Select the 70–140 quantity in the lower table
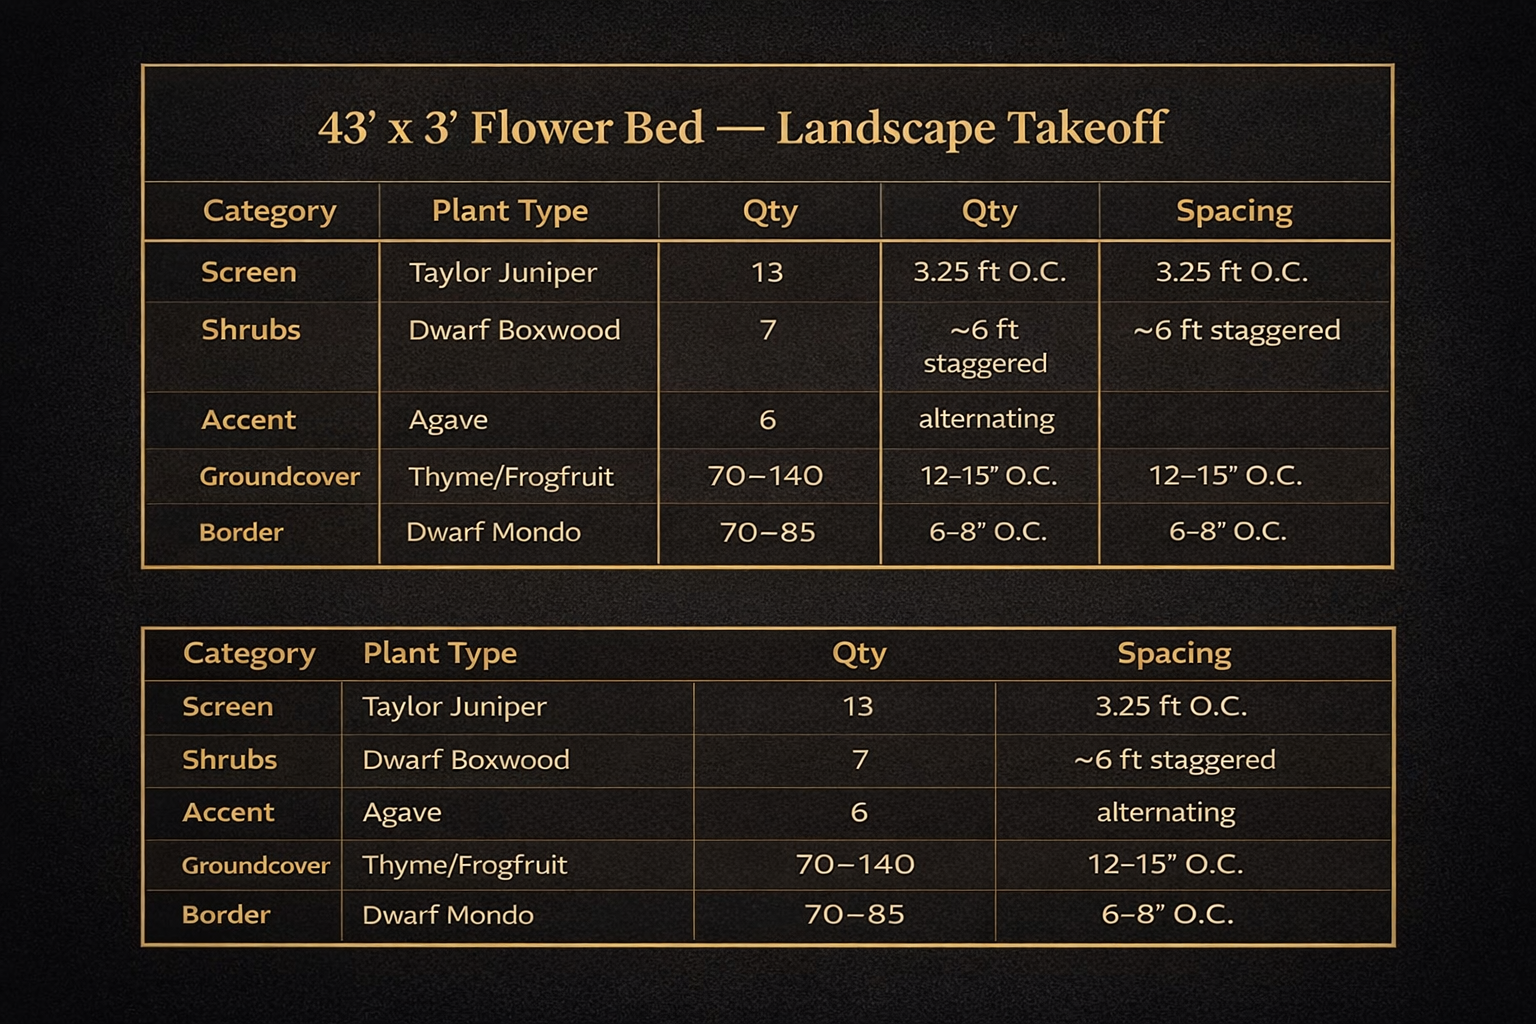1536x1024 pixels. [x=855, y=864]
